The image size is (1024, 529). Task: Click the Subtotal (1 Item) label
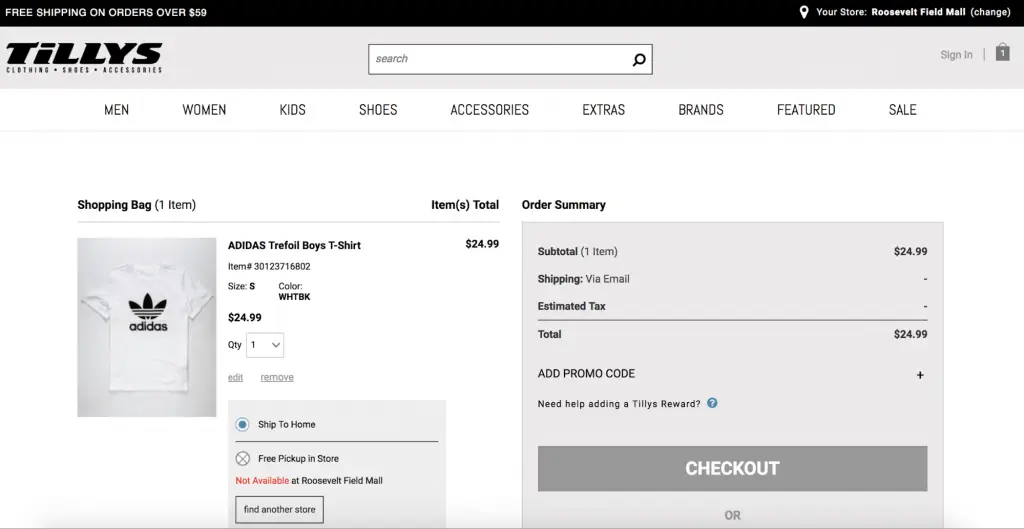point(577,251)
